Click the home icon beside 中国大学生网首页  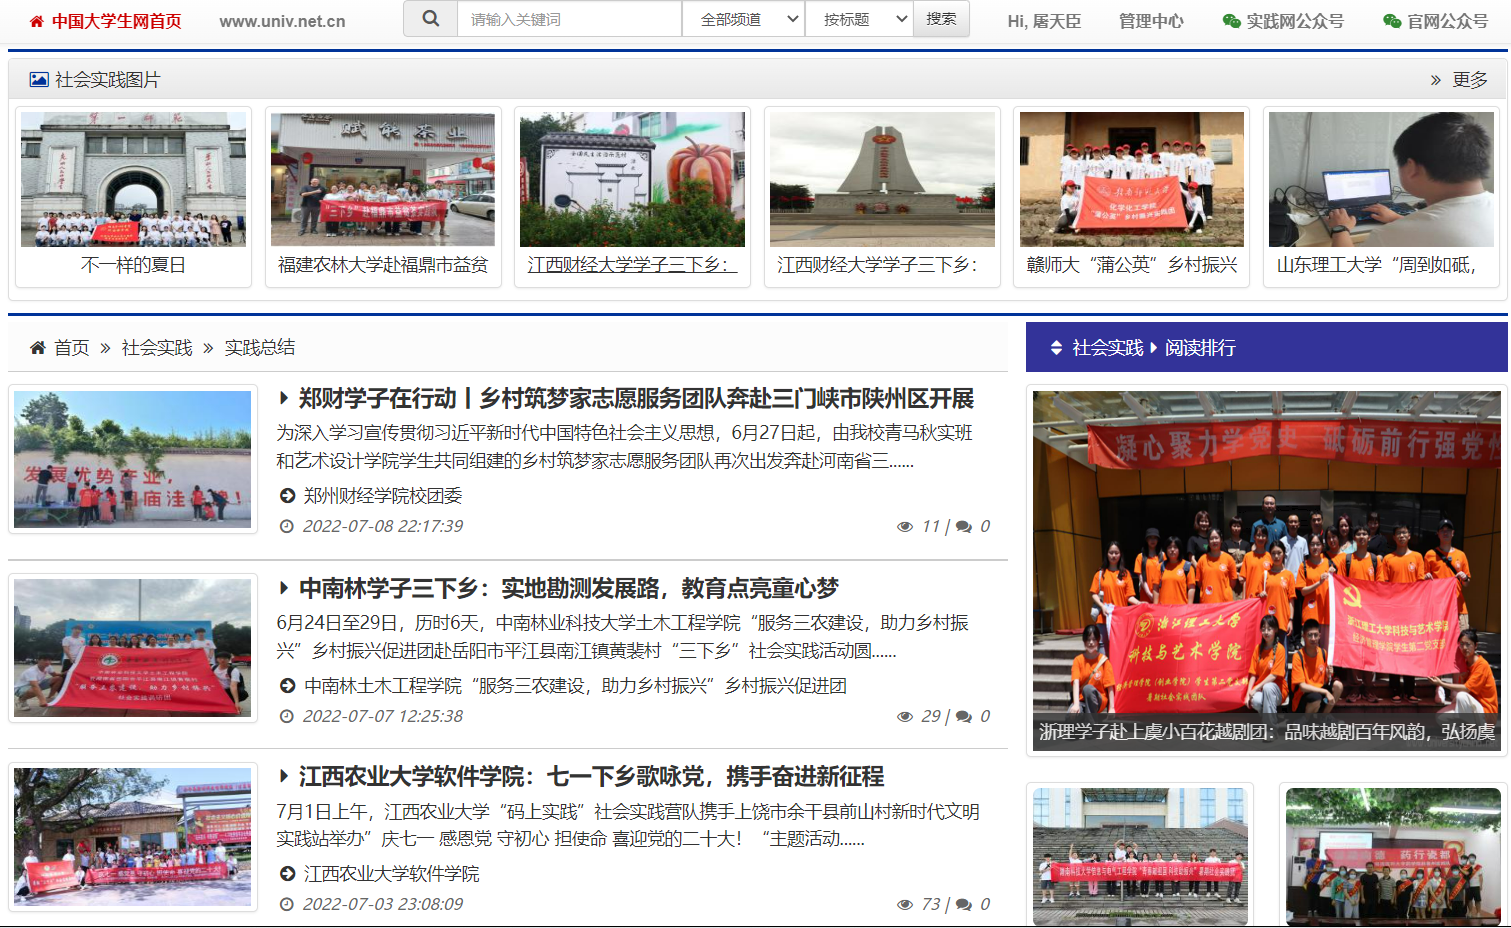tap(37, 21)
